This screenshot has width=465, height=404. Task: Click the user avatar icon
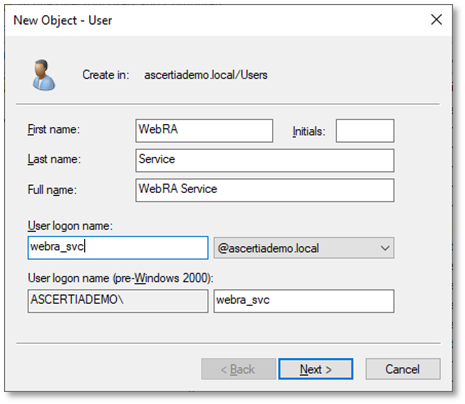coord(44,75)
